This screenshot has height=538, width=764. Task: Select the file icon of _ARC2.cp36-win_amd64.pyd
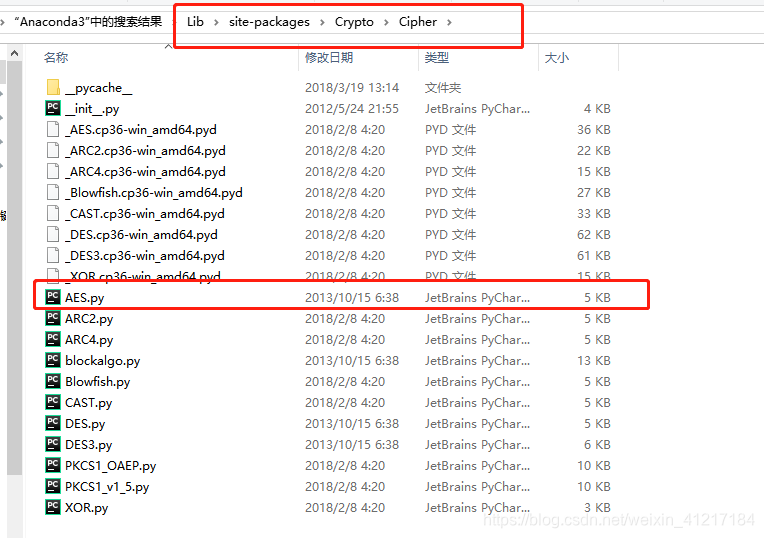53,151
